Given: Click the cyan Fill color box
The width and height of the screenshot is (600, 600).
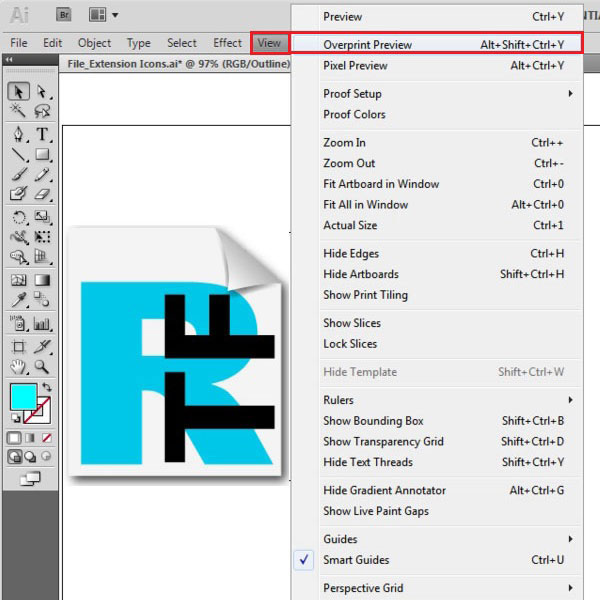Looking at the screenshot, I should pyautogui.click(x=23, y=397).
